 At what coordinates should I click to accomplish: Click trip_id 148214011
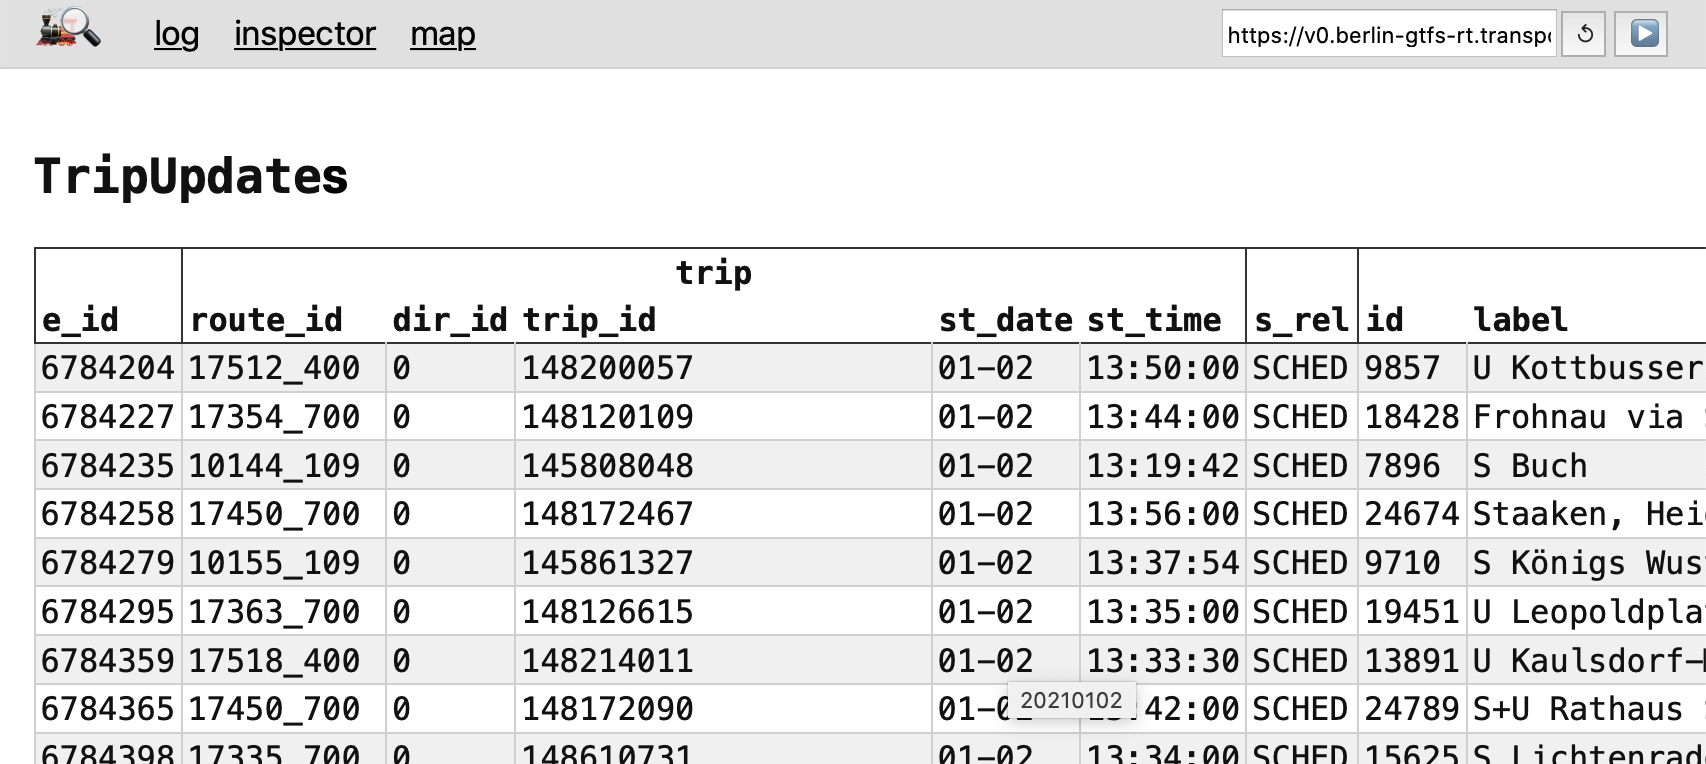tap(608, 661)
